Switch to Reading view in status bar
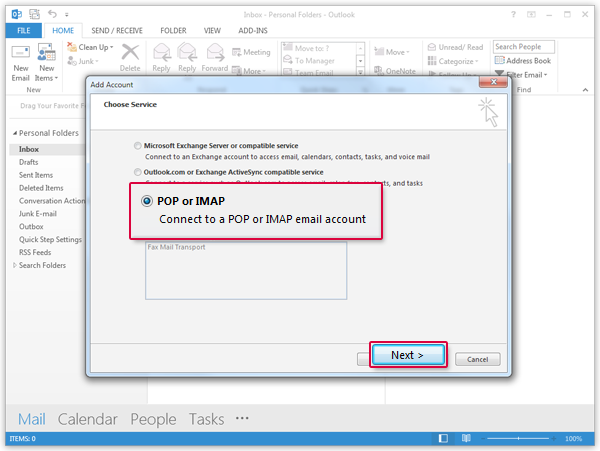Screen dimensions: 600x451 click(x=464, y=438)
